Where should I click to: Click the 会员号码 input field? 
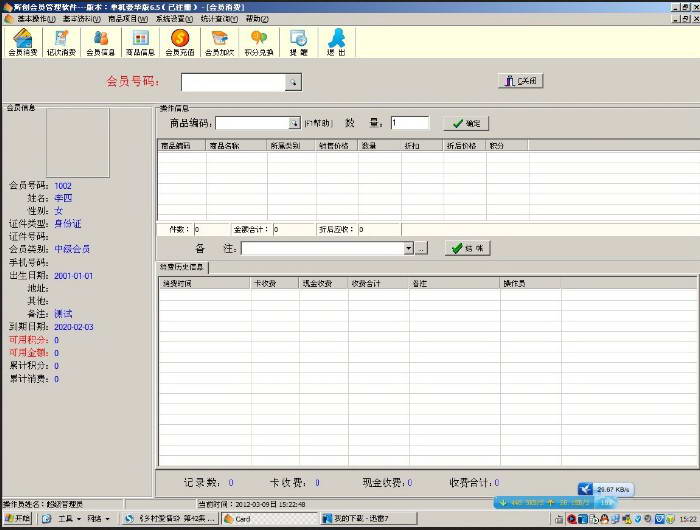pos(233,83)
